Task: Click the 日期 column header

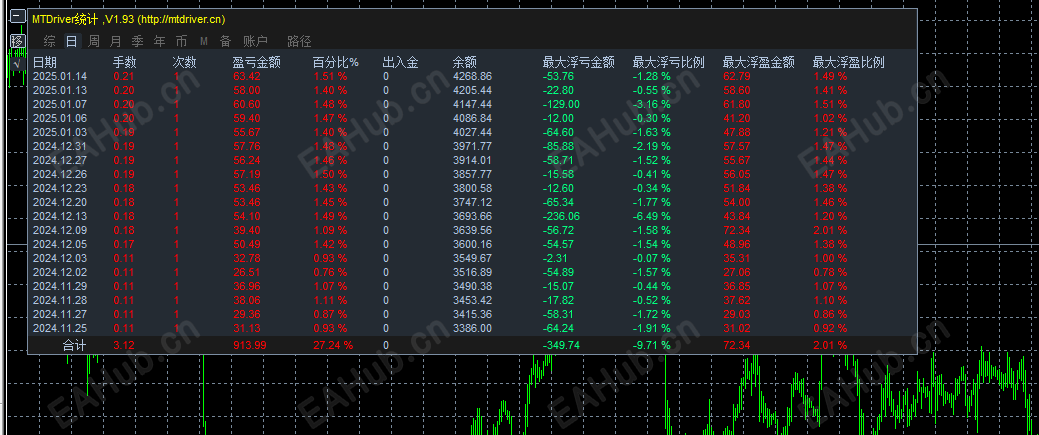Action: [x=45, y=63]
